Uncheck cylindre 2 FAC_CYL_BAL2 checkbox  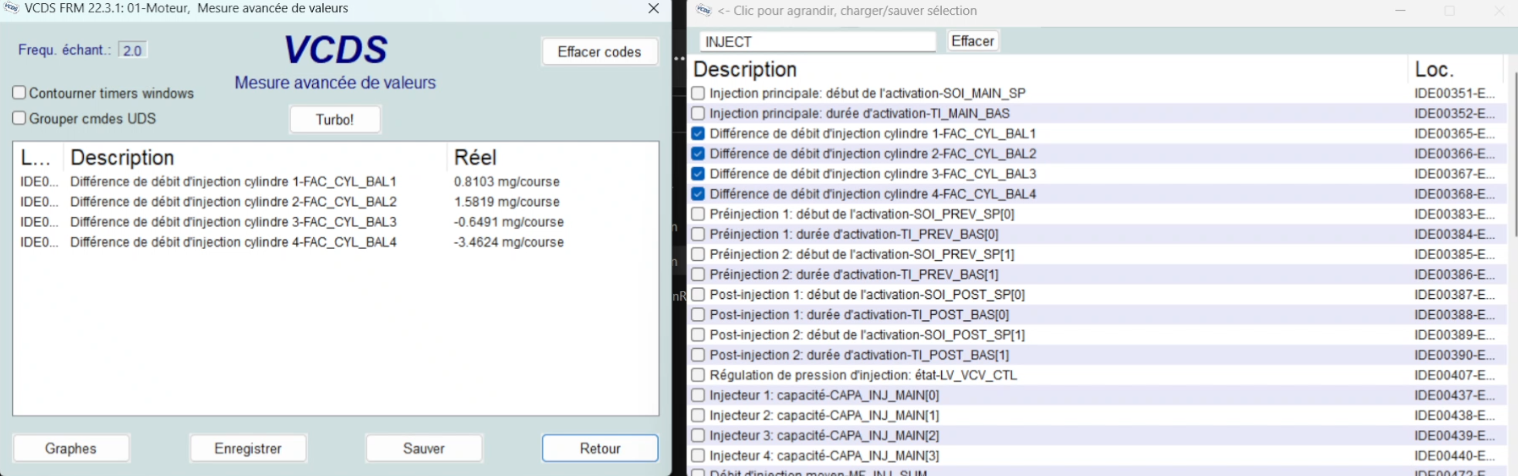(698, 153)
